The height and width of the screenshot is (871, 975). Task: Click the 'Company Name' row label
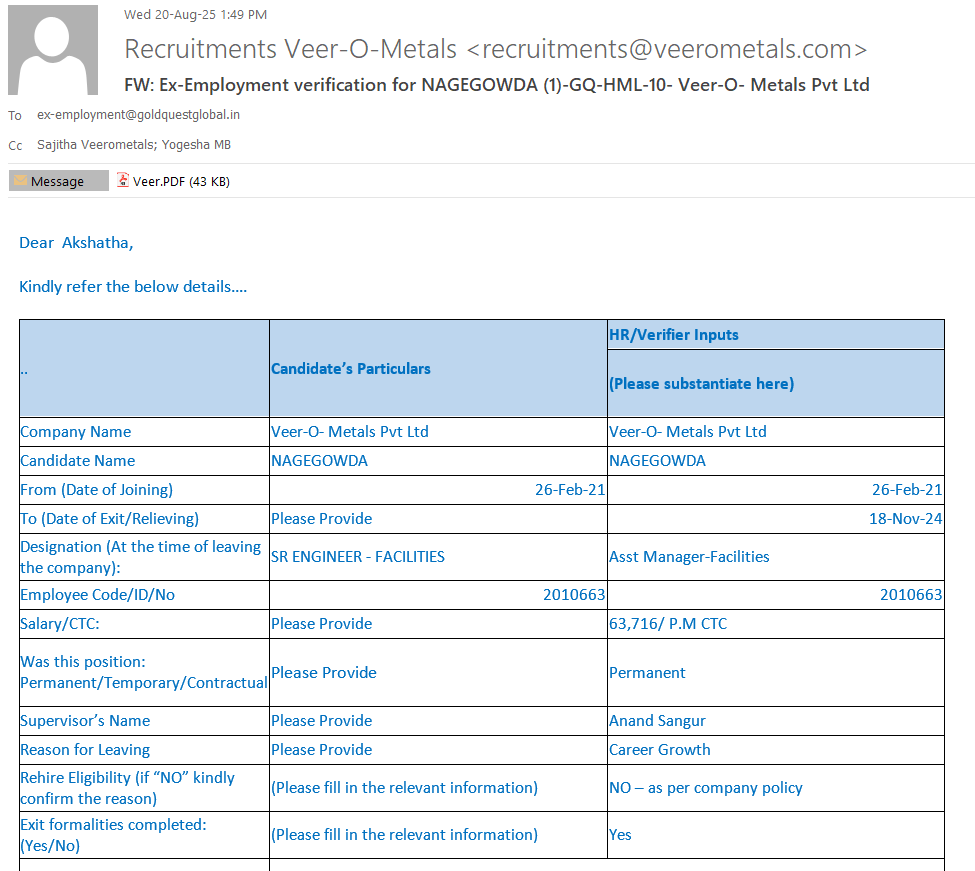(76, 431)
